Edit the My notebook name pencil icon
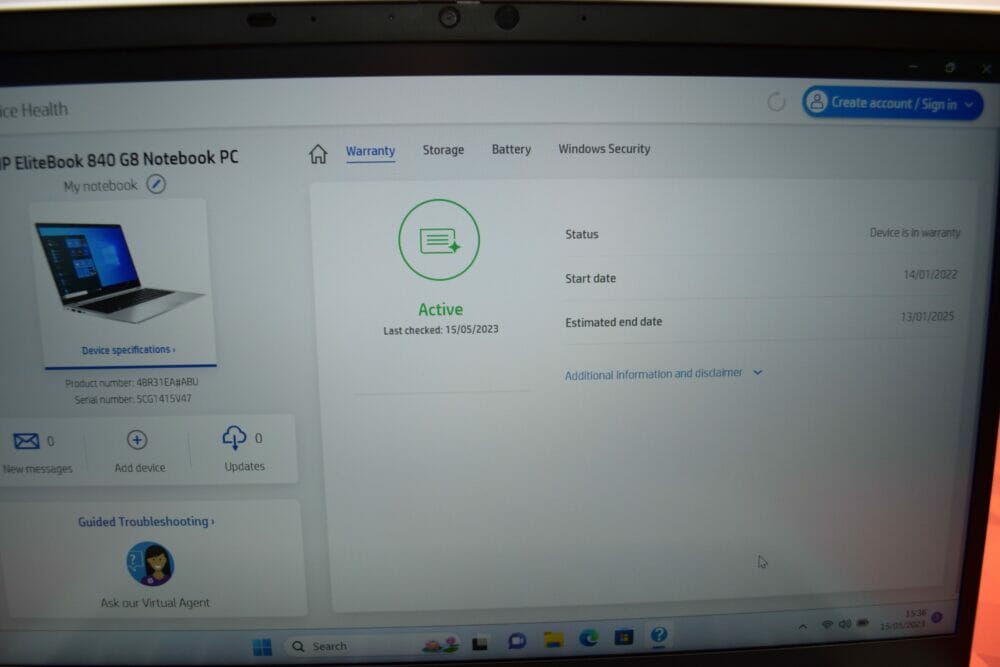The image size is (1000, 667). 156,184
